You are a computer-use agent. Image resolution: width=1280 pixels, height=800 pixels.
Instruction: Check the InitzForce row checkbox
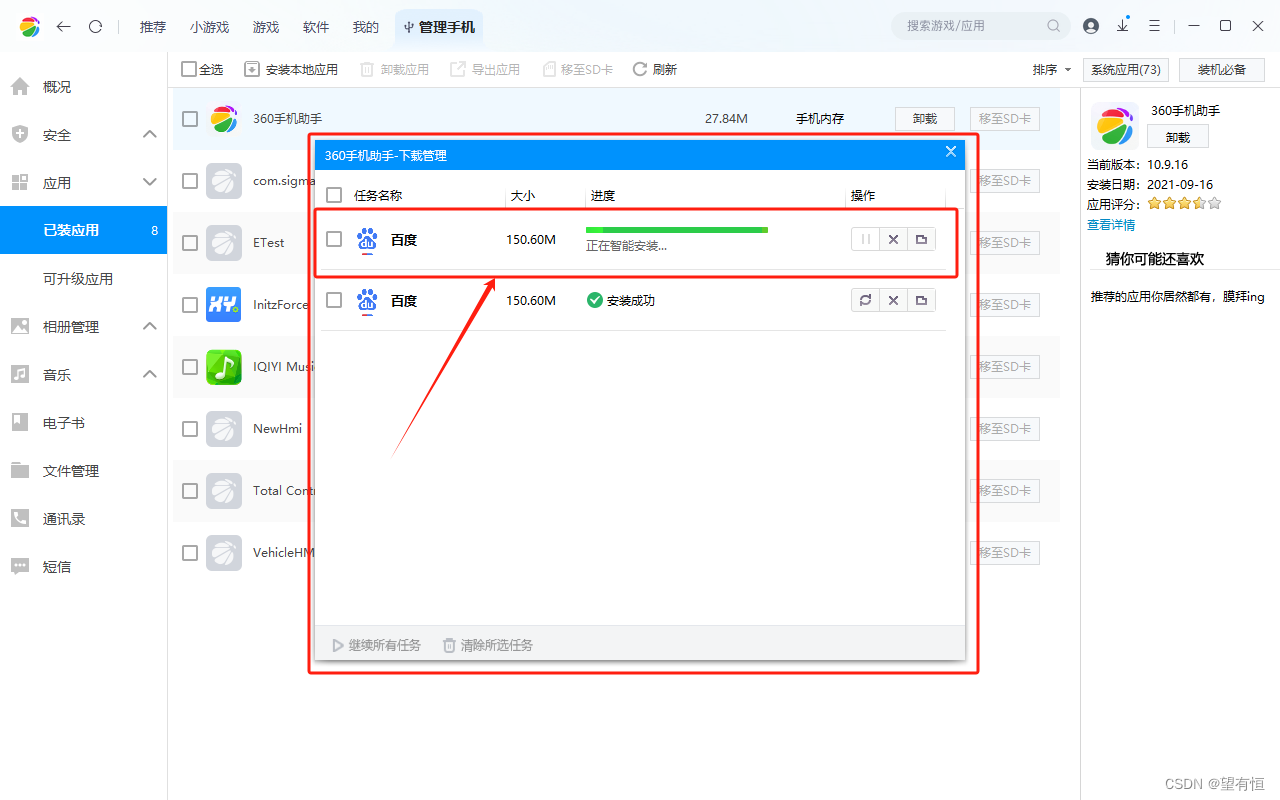tap(190, 305)
